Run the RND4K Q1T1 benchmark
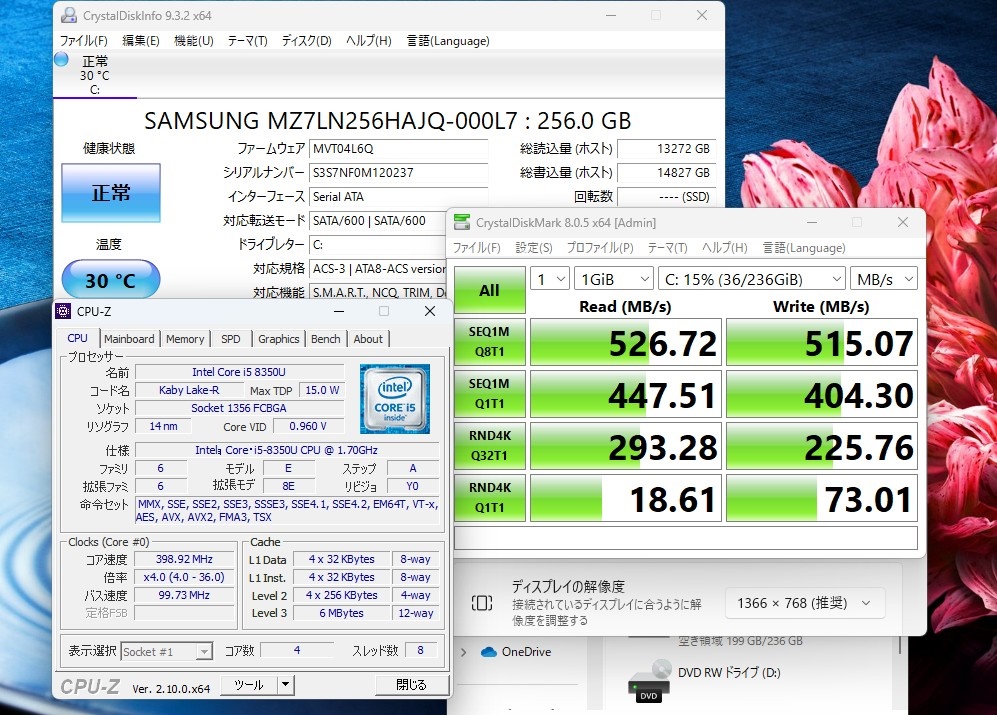 pyautogui.click(x=490, y=497)
